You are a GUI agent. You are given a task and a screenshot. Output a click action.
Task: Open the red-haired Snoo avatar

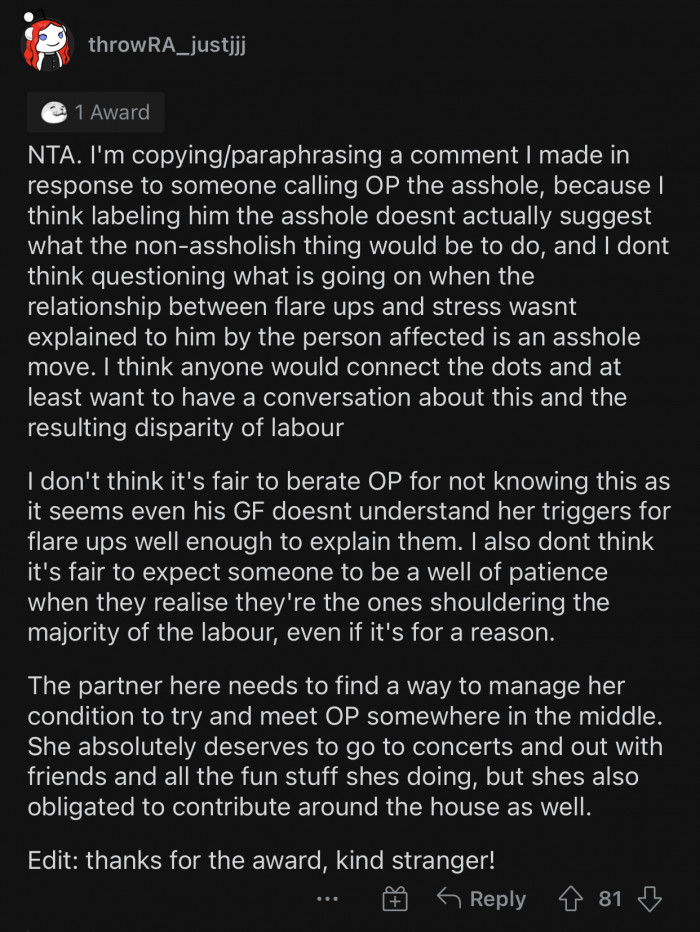[x=46, y=45]
